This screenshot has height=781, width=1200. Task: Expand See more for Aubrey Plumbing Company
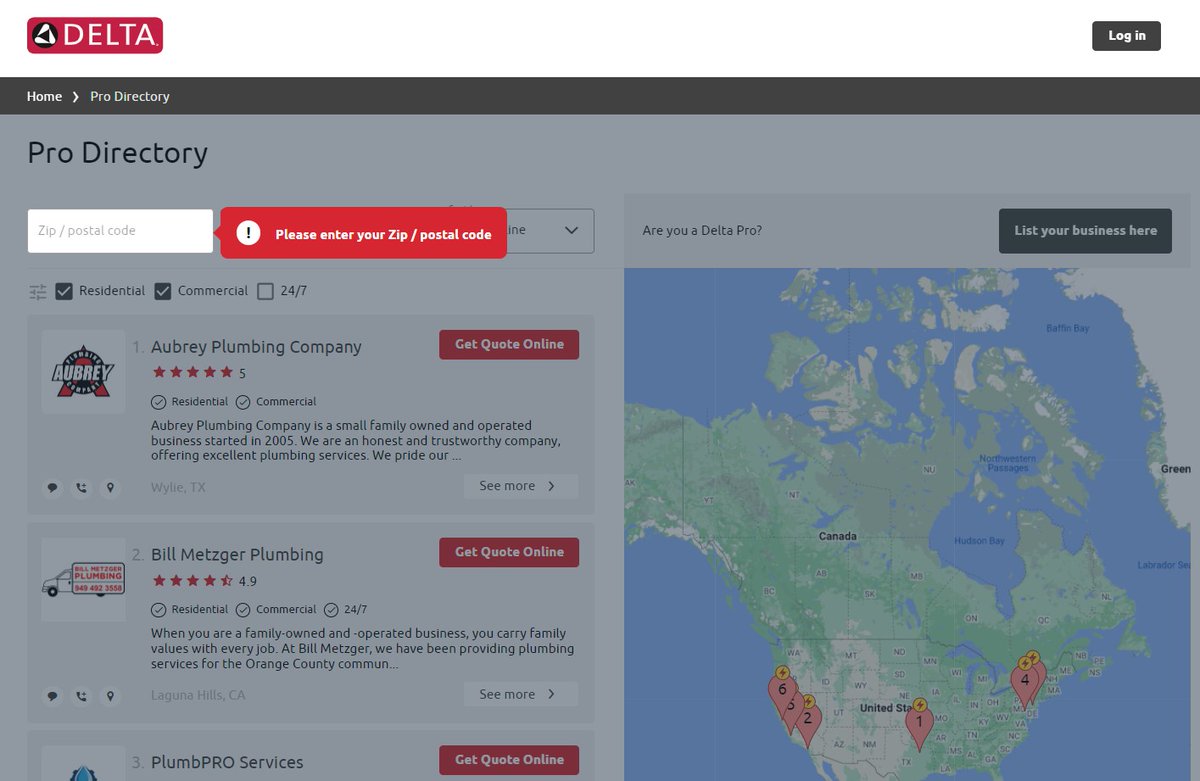tap(521, 486)
